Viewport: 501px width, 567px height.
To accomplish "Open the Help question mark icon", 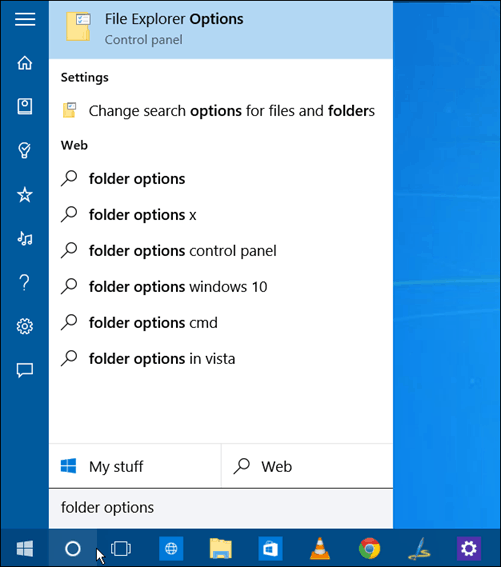I will [25, 282].
